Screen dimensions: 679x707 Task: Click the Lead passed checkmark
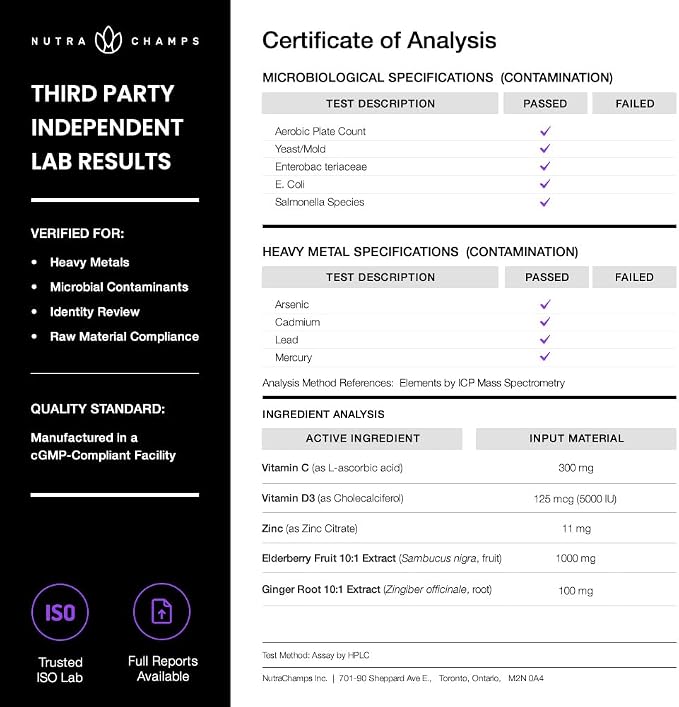[545, 339]
